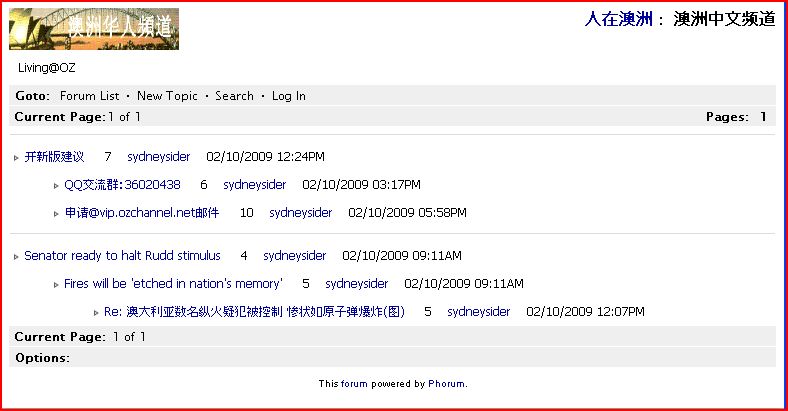Open sydneysider profile on Re: 澳大利亚 row
The width and height of the screenshot is (788, 411).
coord(478,312)
